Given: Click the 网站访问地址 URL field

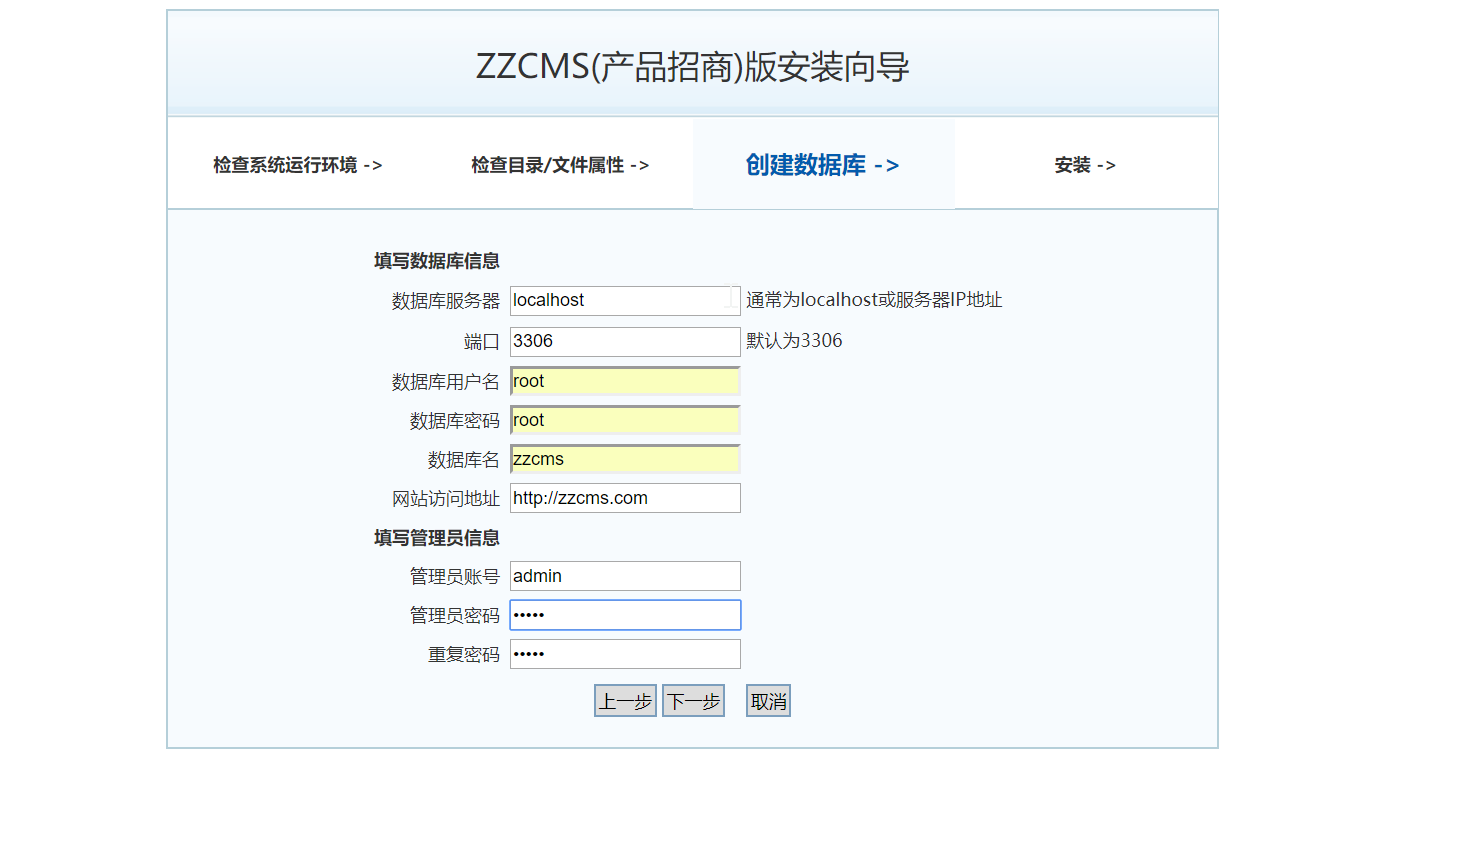Looking at the screenshot, I should pyautogui.click(x=625, y=498).
